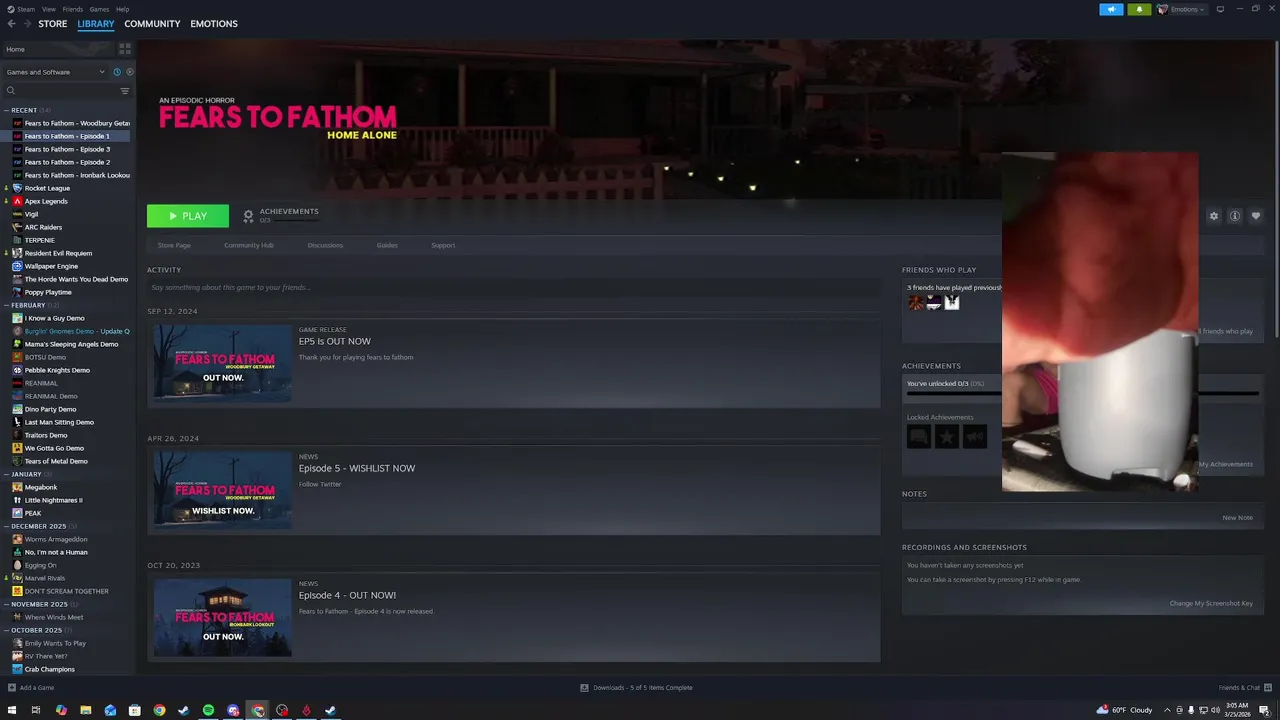The width and height of the screenshot is (1280, 720).
Task: Open the library grid collections view icon
Action: pyautogui.click(x=125, y=48)
